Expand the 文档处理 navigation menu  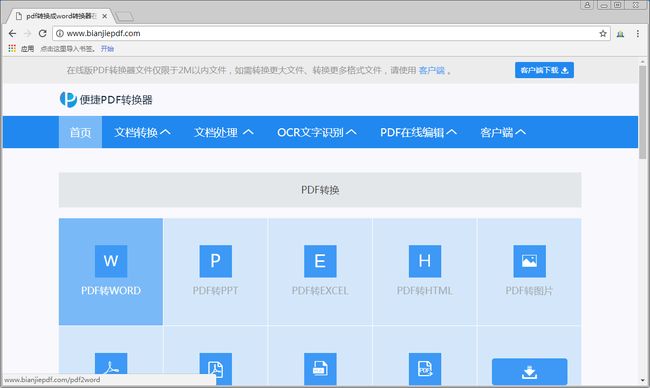click(224, 132)
